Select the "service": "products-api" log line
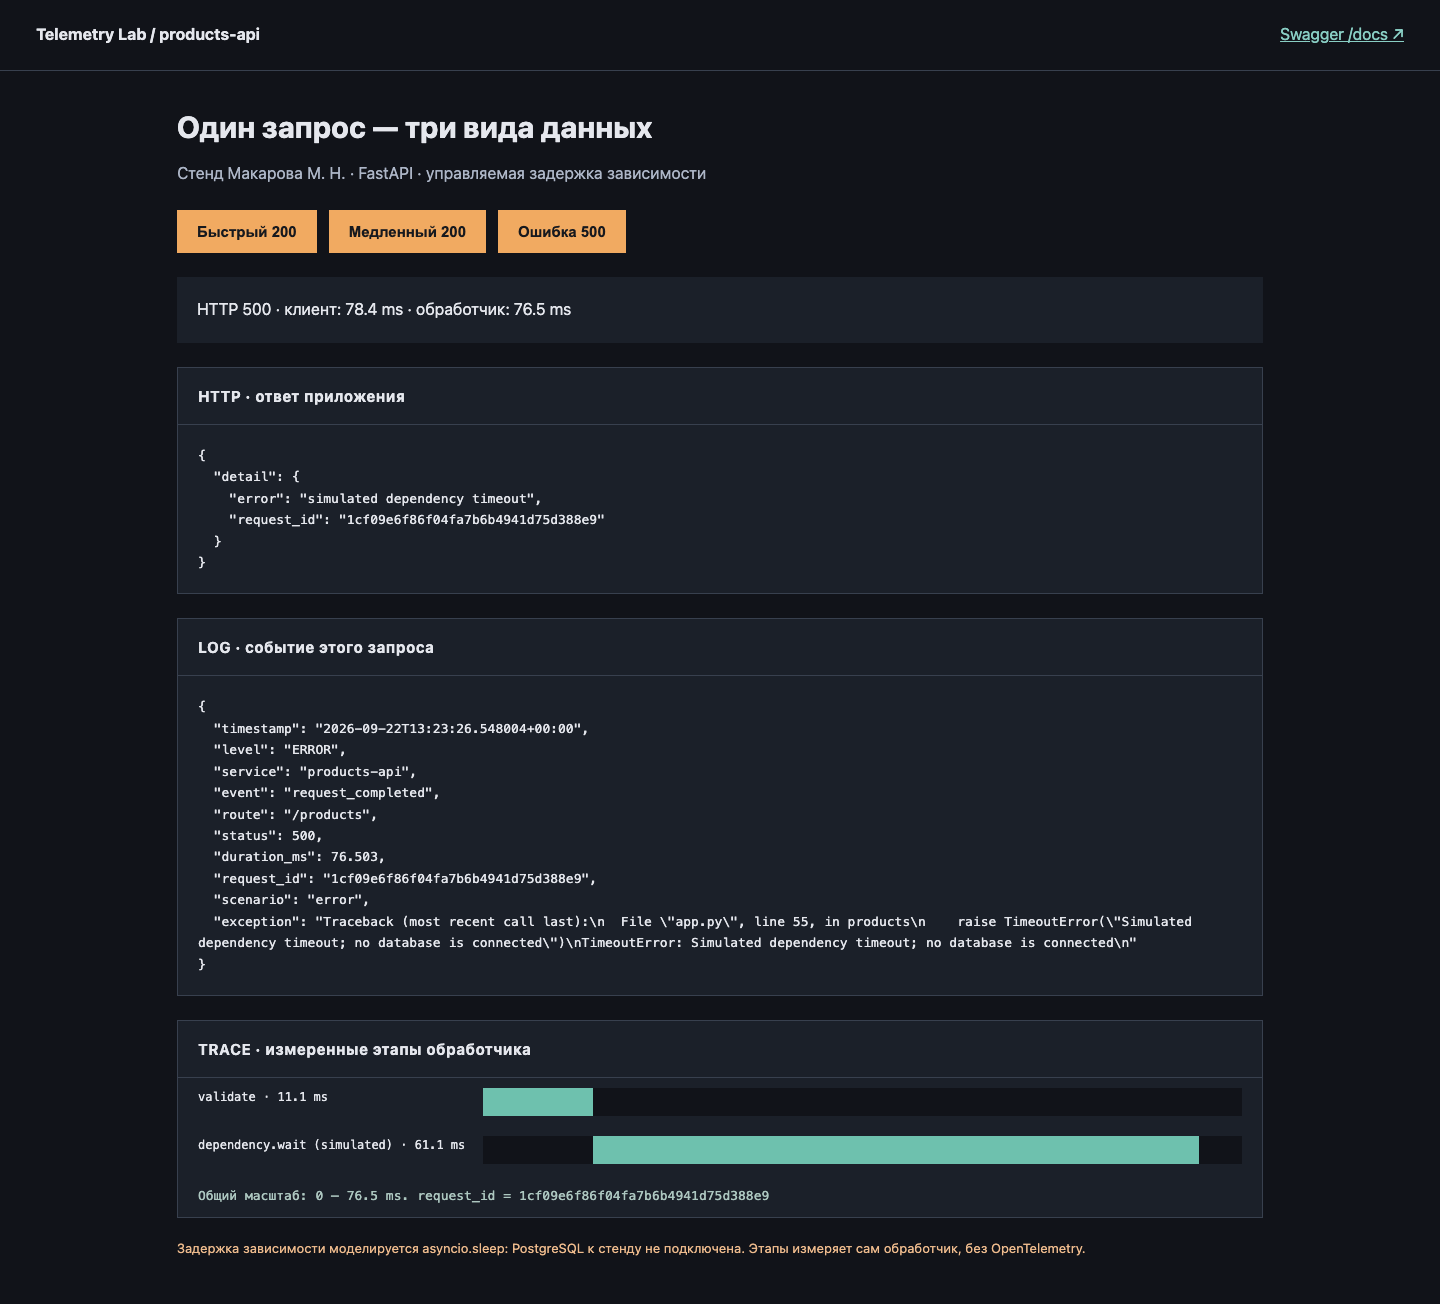This screenshot has height=1304, width=1440. coord(315,771)
